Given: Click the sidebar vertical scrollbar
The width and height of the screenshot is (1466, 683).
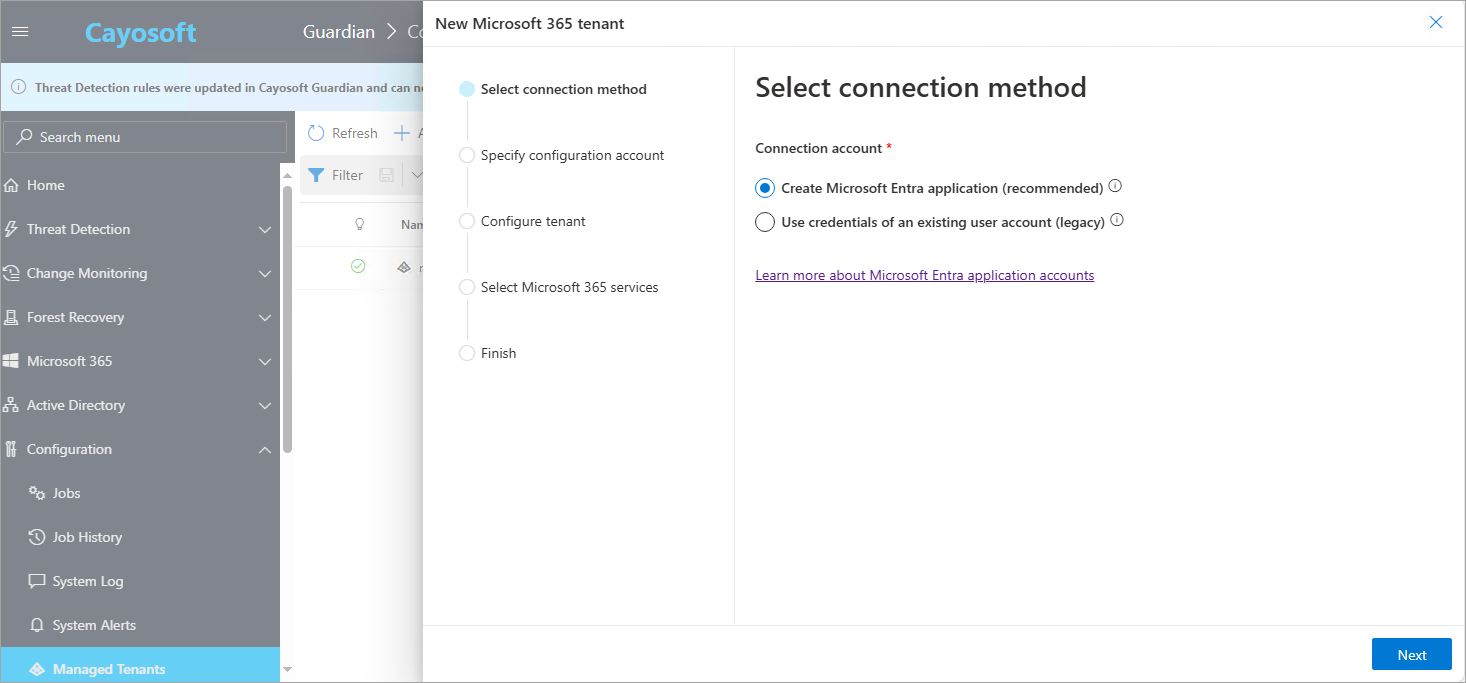Looking at the screenshot, I should [x=288, y=320].
